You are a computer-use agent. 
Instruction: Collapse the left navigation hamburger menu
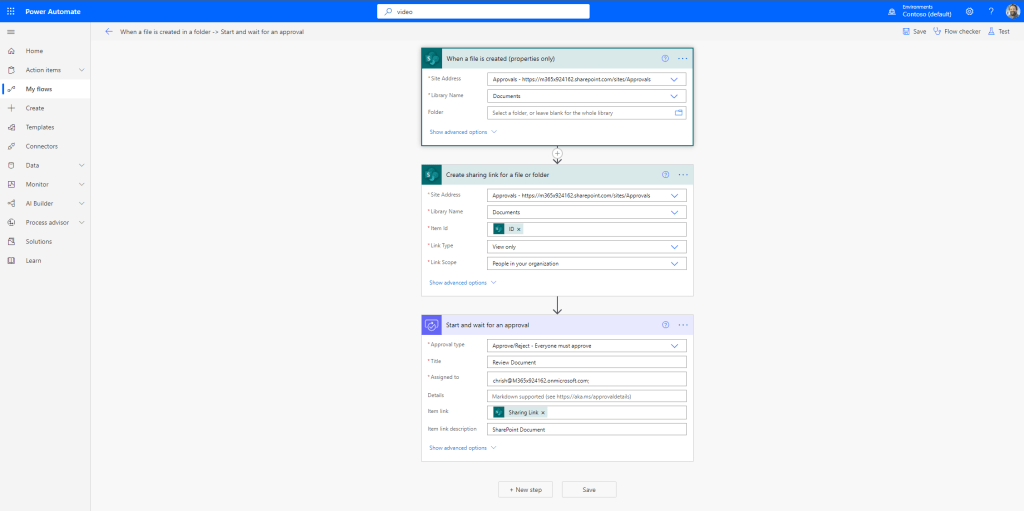[x=11, y=32]
